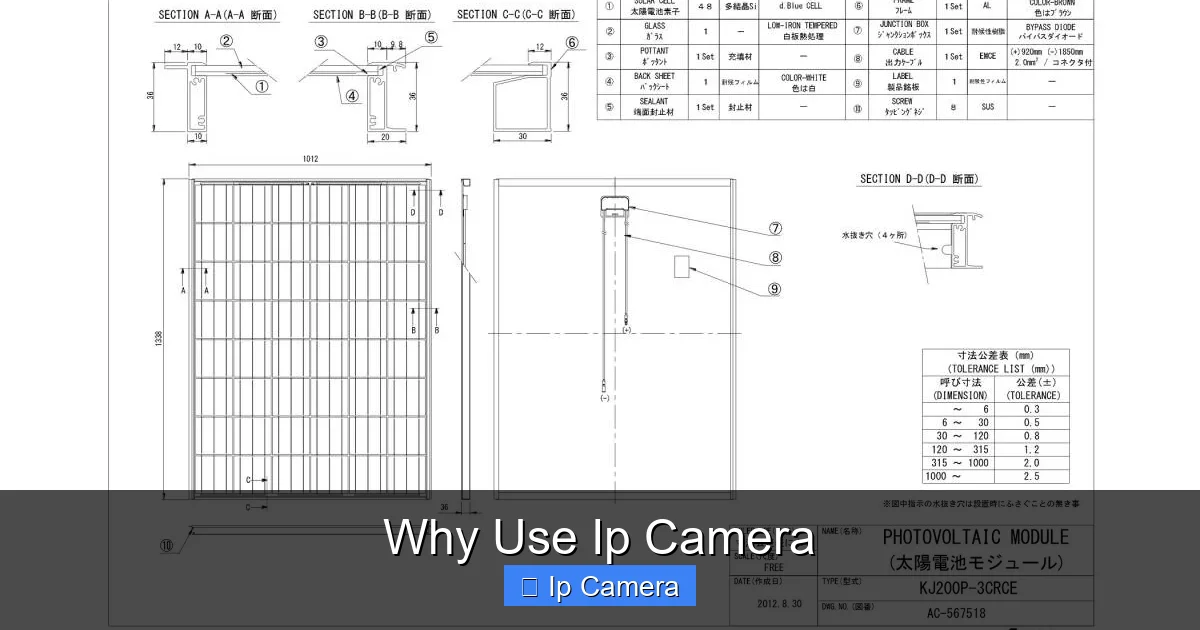Click the 'KJ200P-3CRCE' type number
The height and width of the screenshot is (630, 1200).
coord(968,589)
